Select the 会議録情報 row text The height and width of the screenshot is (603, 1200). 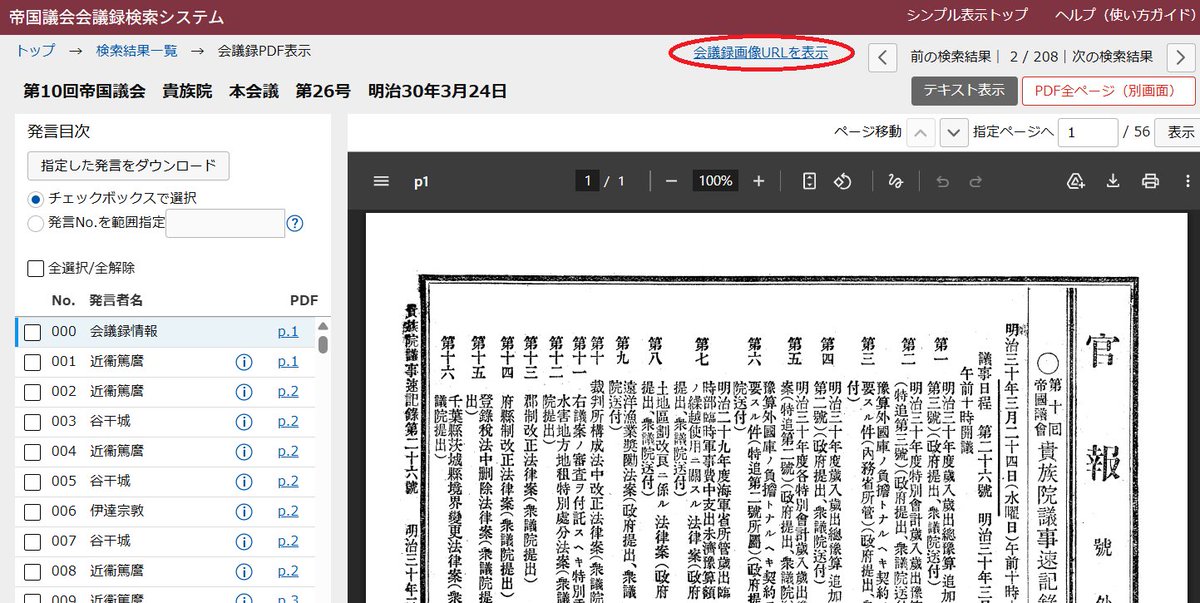pos(123,331)
